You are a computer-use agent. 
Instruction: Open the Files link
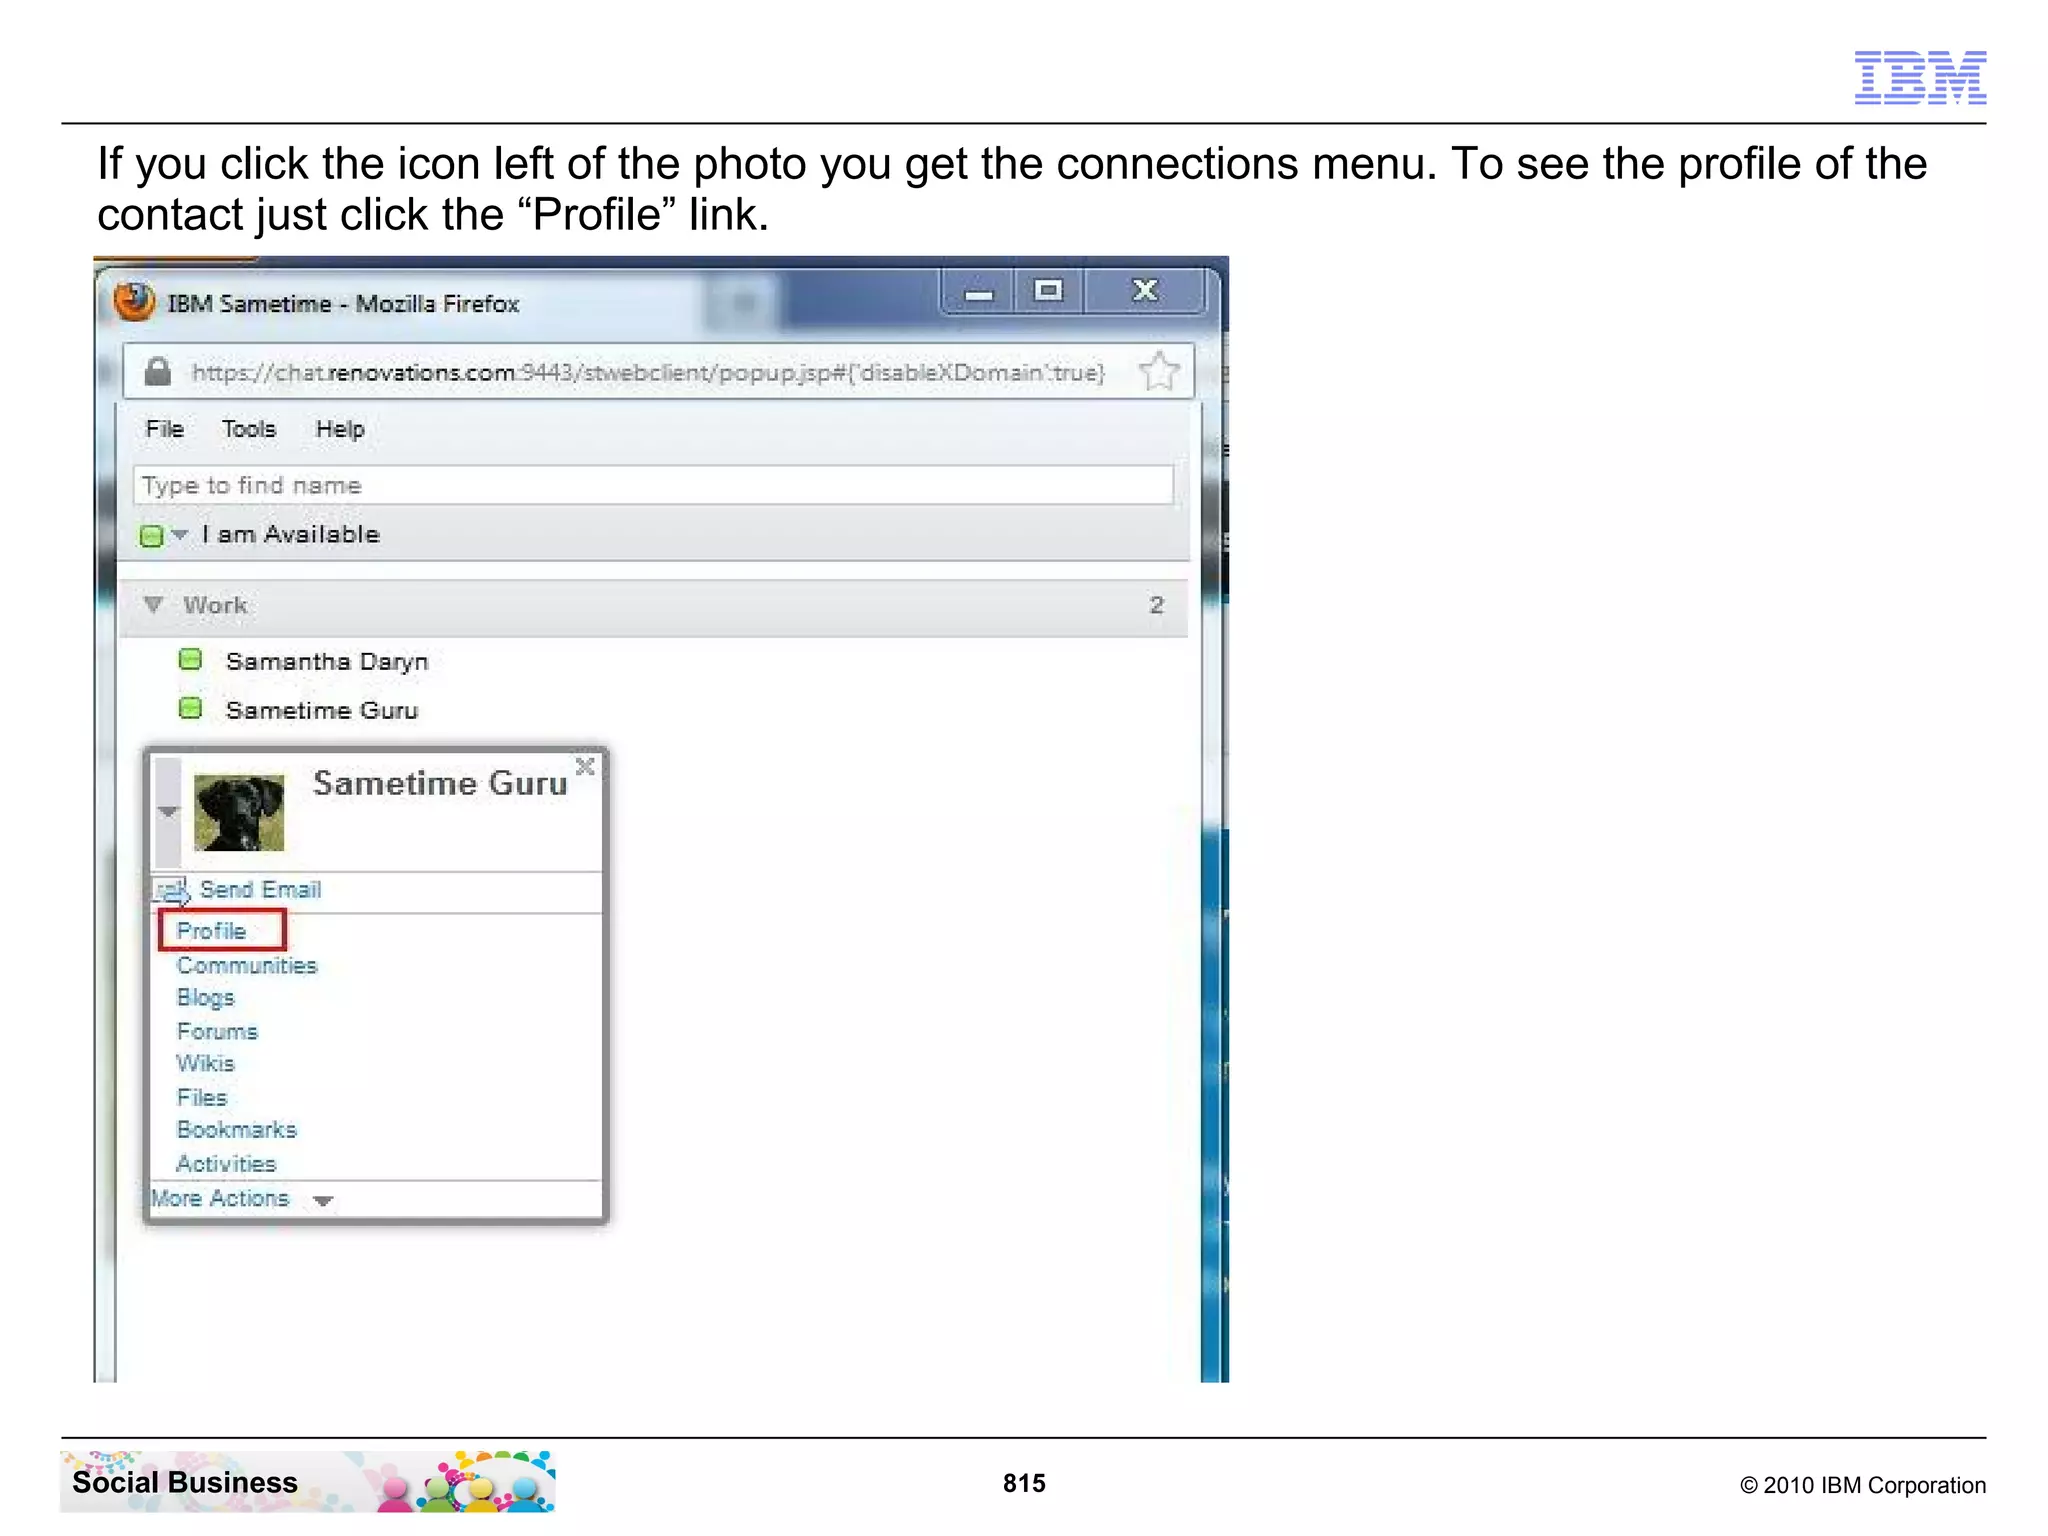(x=202, y=1097)
